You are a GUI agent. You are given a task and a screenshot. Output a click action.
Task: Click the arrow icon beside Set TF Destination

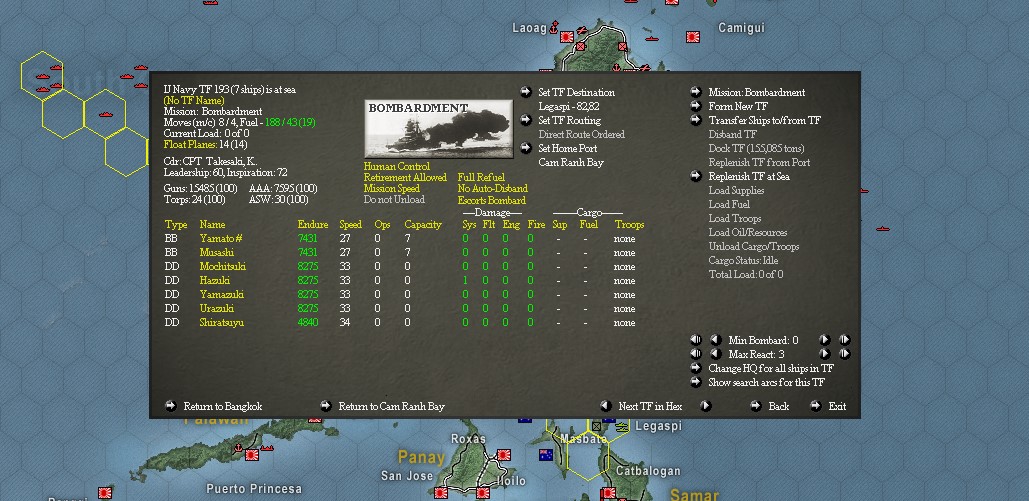(526, 92)
